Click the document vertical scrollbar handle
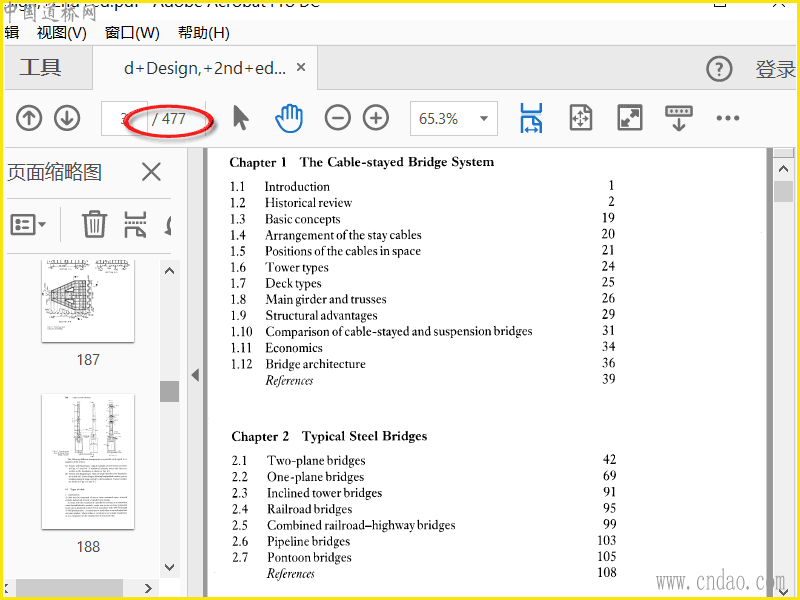The width and height of the screenshot is (800, 600). (784, 192)
